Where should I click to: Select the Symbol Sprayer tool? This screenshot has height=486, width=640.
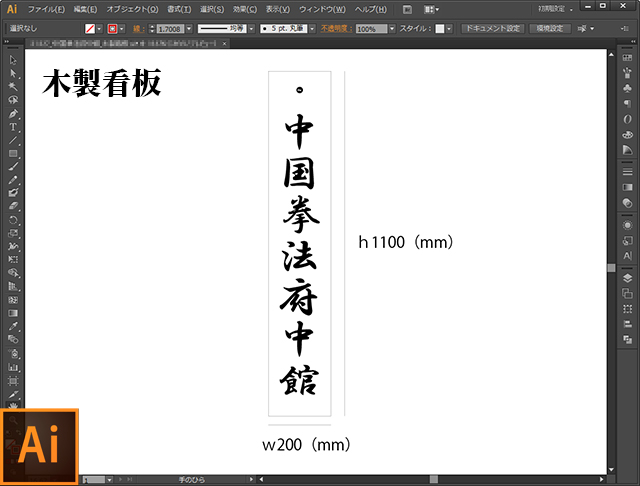tap(13, 353)
